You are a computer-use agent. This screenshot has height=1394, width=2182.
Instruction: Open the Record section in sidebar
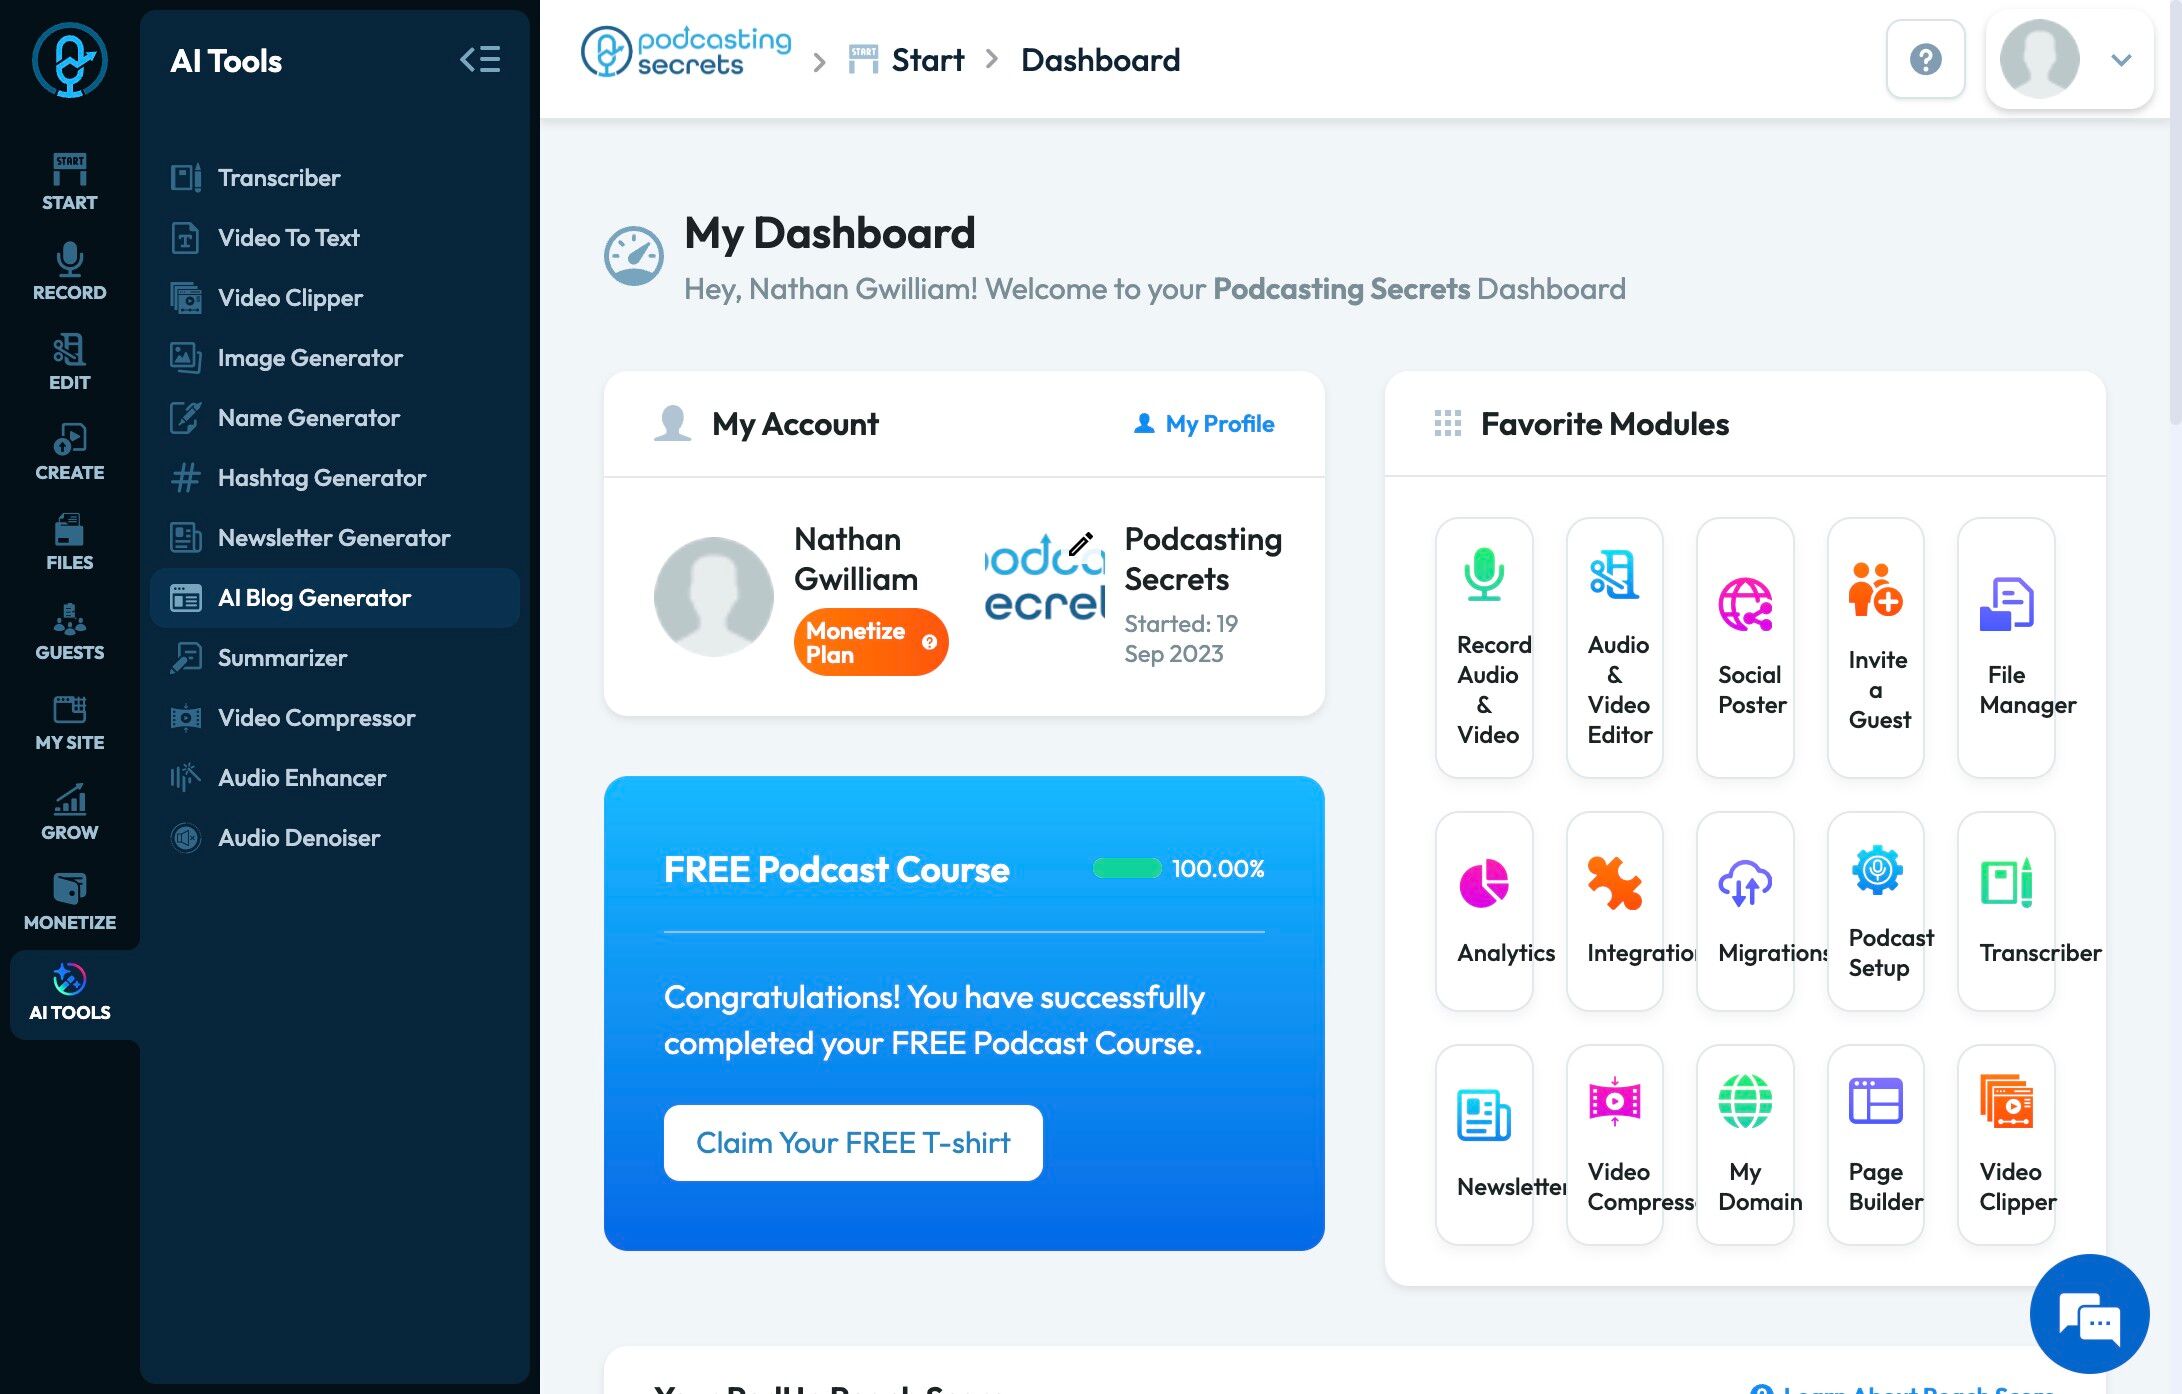pos(69,271)
